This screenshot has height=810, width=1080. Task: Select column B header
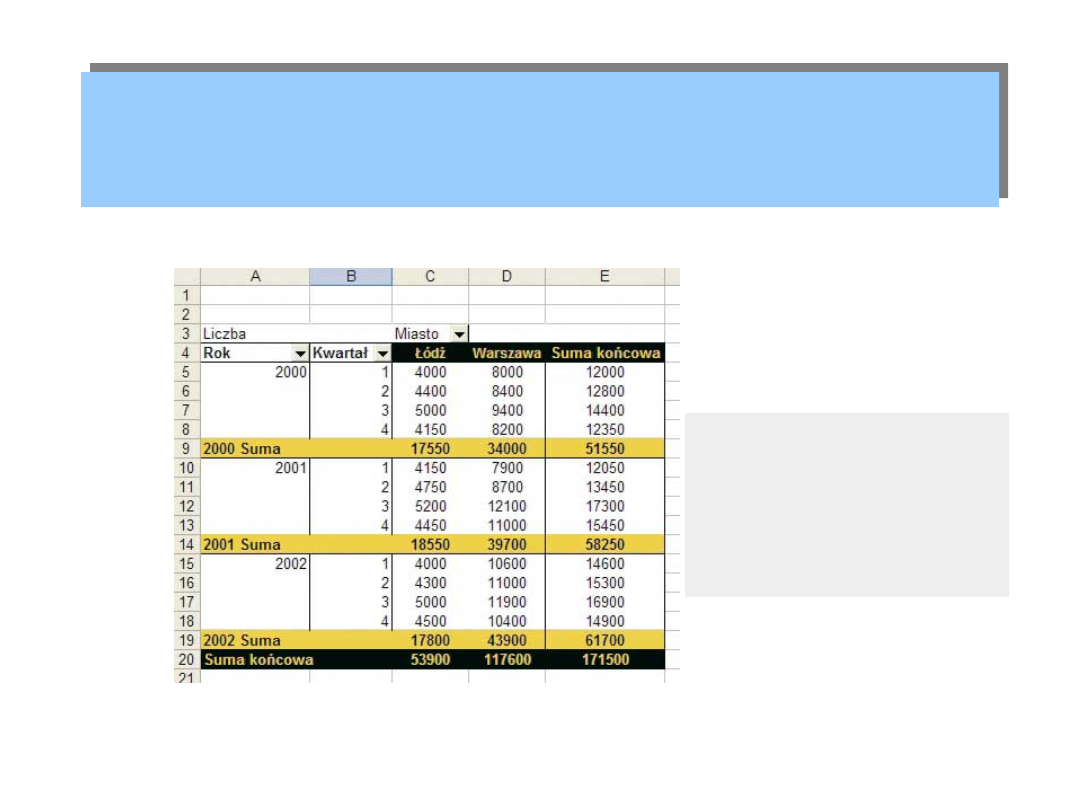point(351,277)
